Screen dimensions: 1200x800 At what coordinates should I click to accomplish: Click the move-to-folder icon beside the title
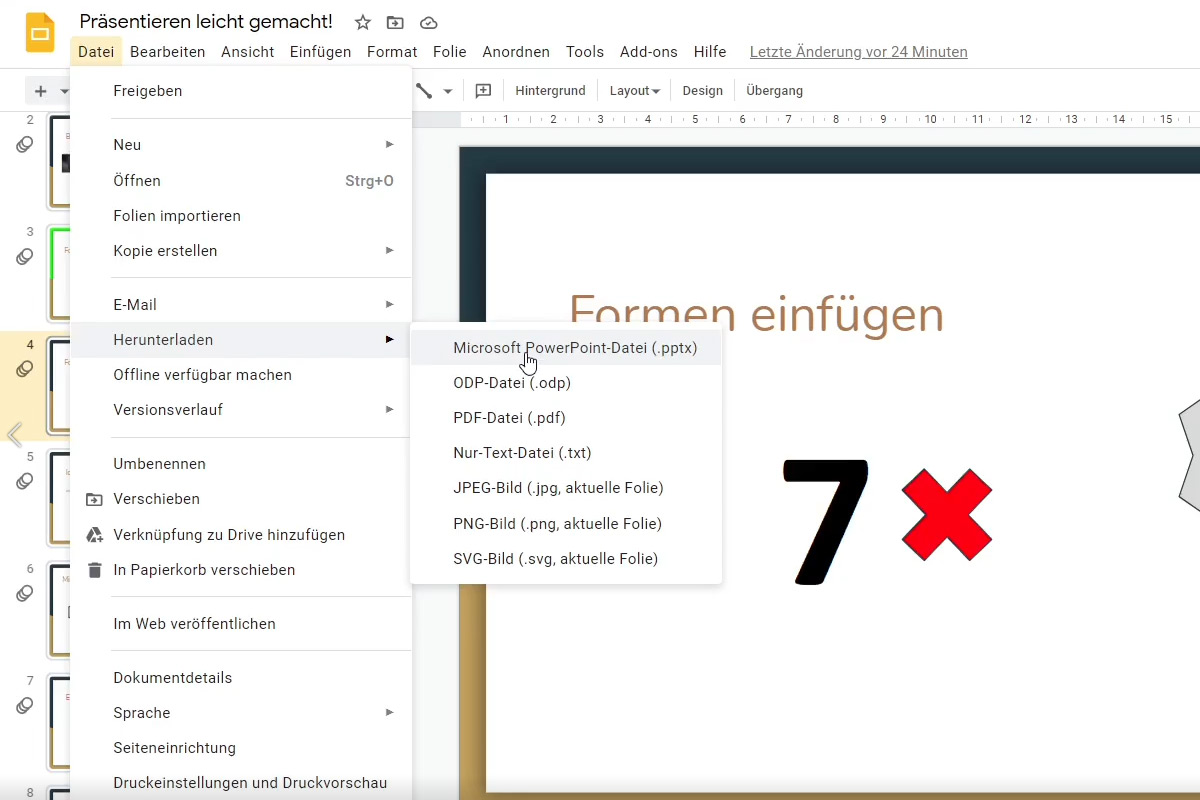tap(396, 22)
